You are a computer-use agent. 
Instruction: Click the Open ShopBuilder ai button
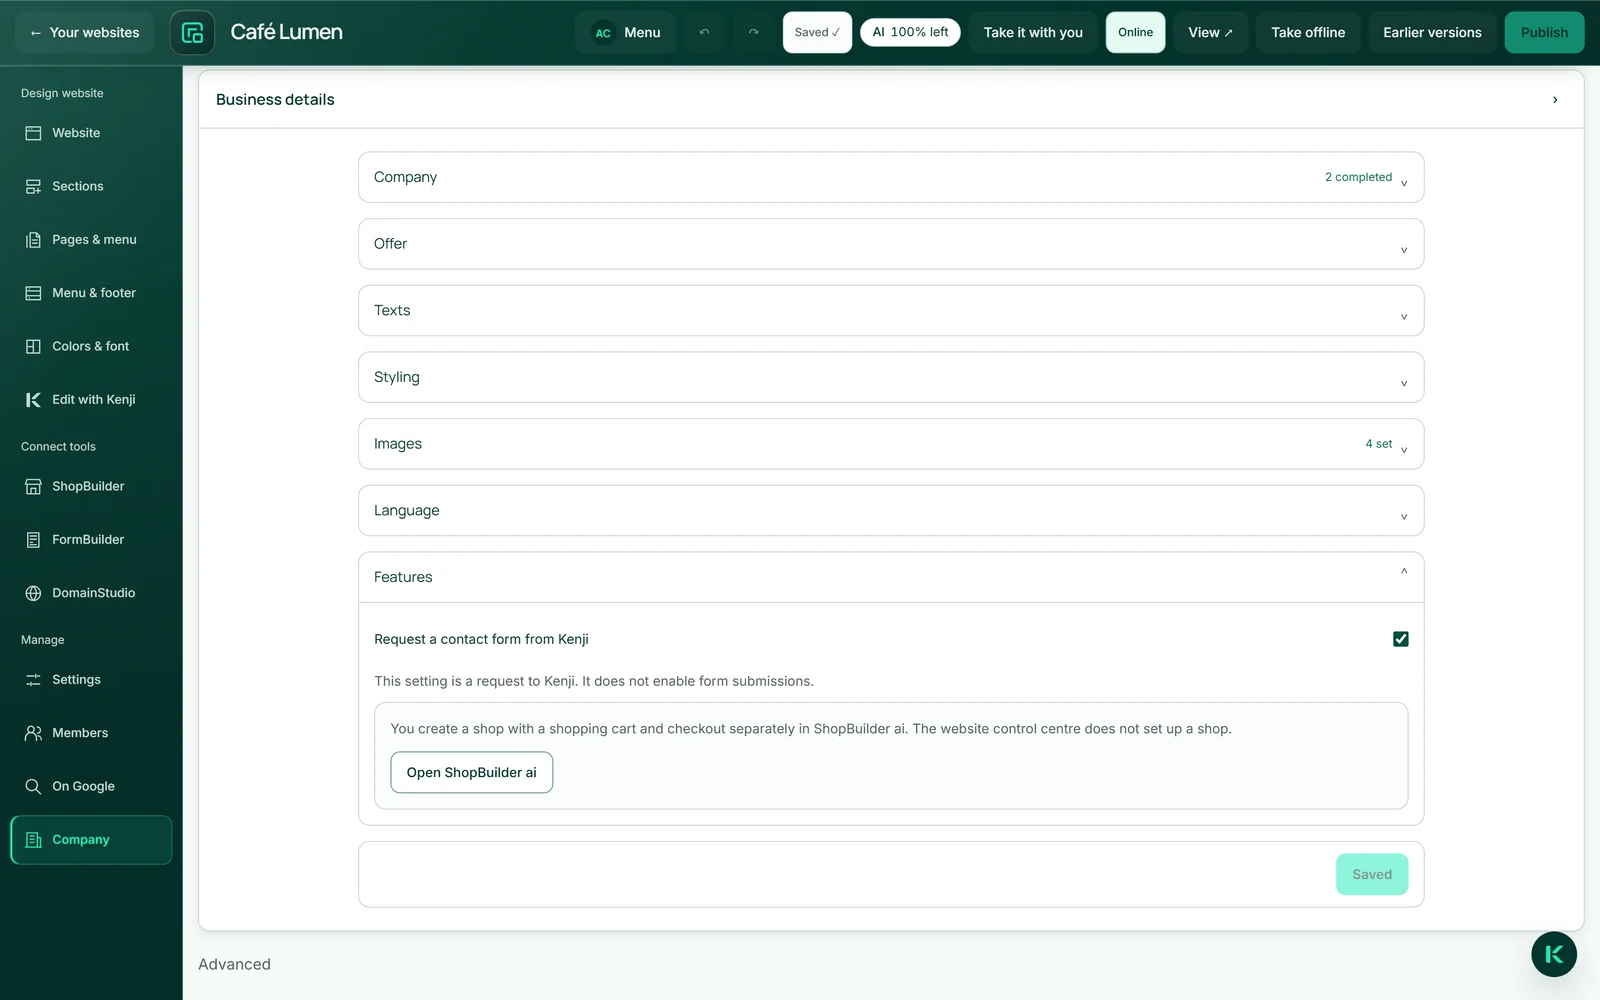[471, 772]
